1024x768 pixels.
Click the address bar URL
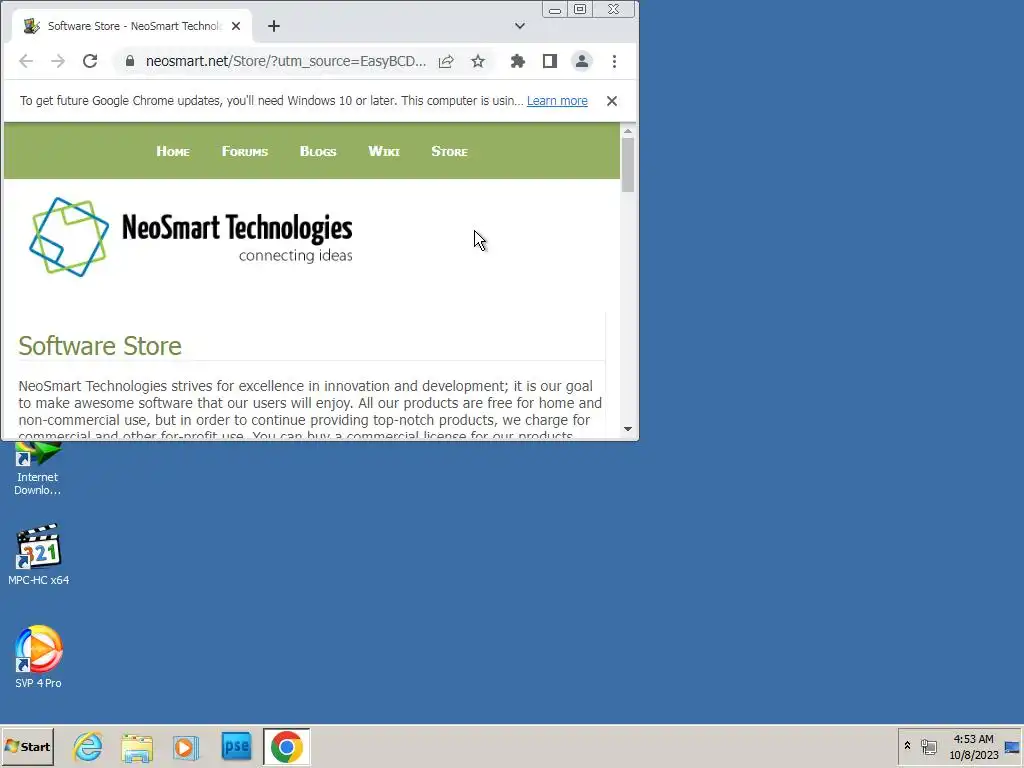286,61
